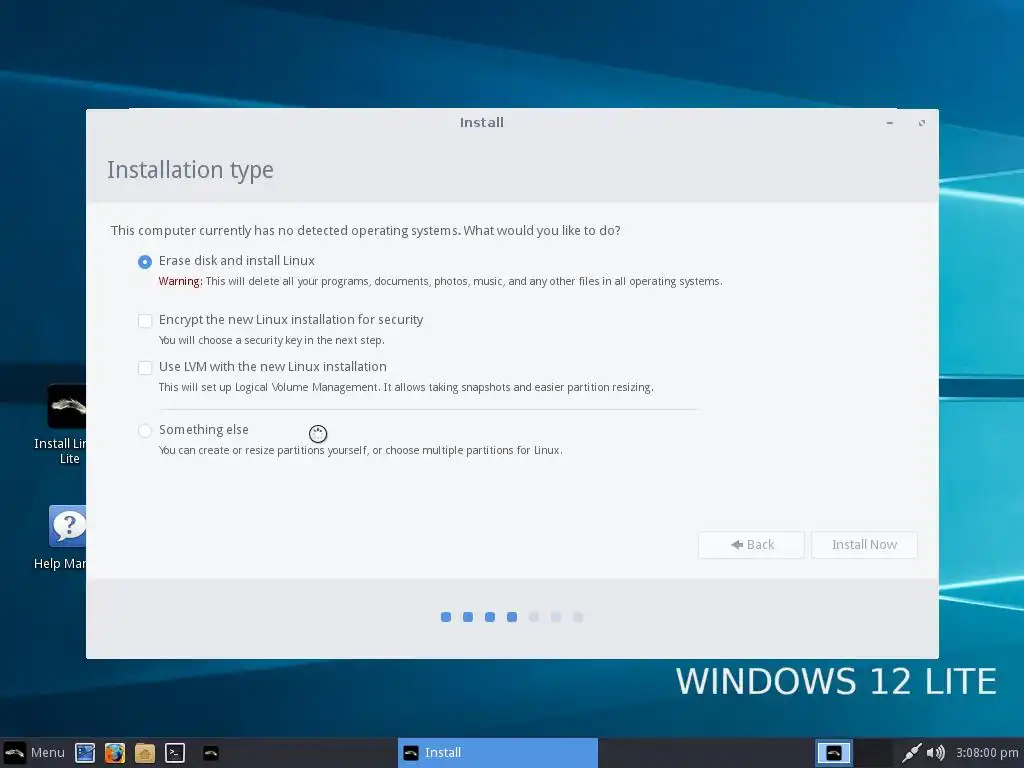Select the first workspace in the pager

(x=834, y=753)
